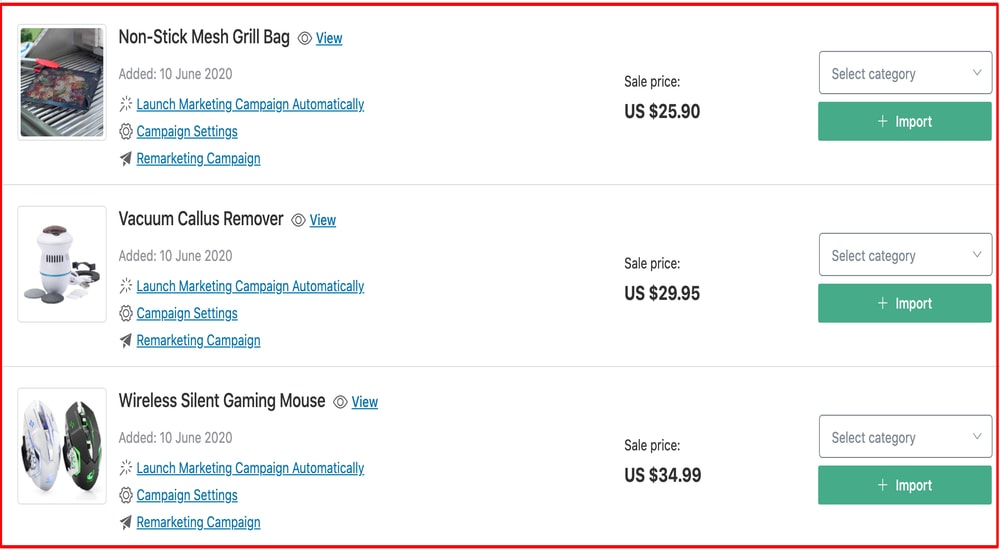Open Campaign Settings link for Vacuum Callus Remover

pos(187,314)
